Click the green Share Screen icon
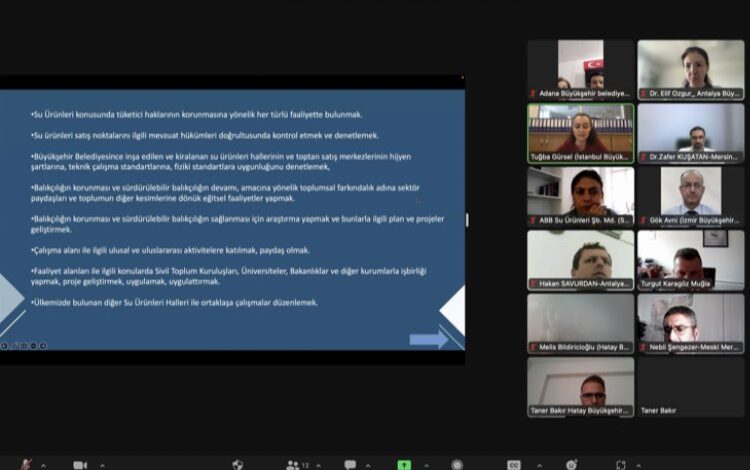 click(404, 464)
